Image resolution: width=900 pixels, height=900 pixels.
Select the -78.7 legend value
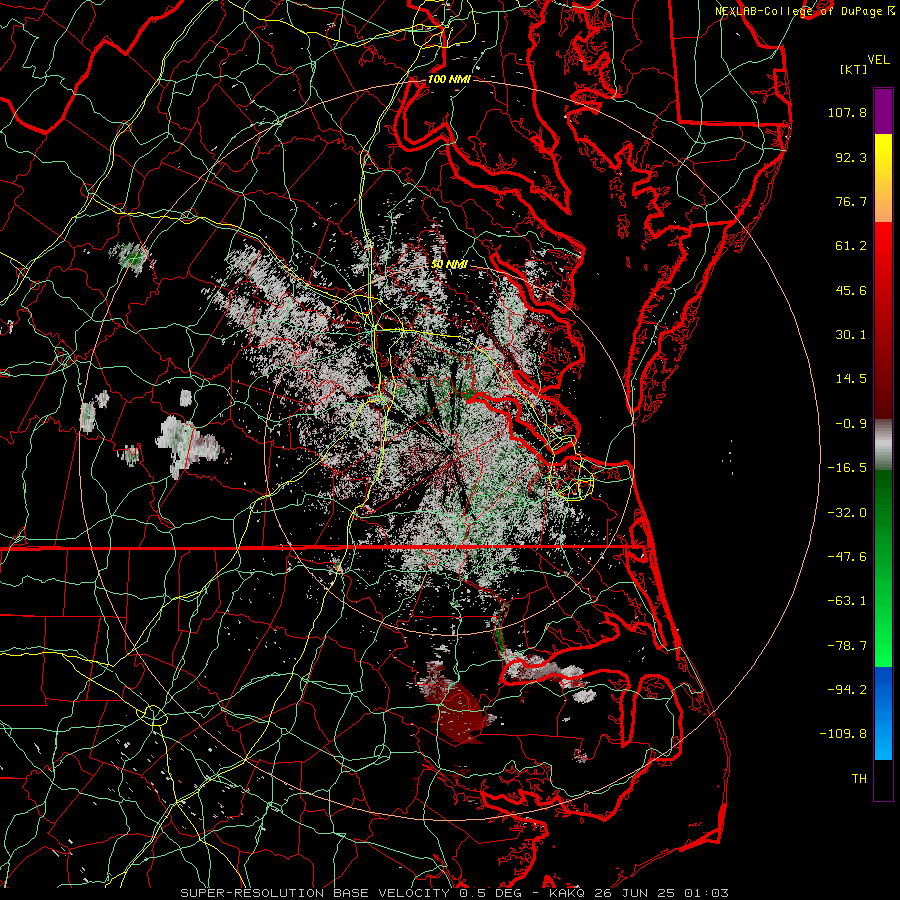pyautogui.click(x=847, y=646)
